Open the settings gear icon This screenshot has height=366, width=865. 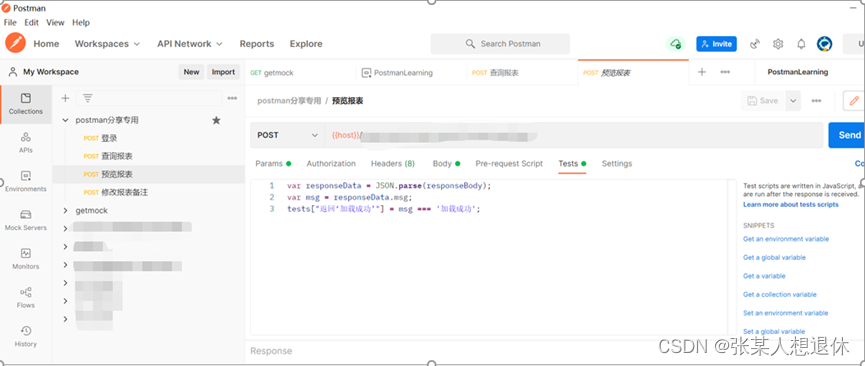pyautogui.click(x=778, y=44)
